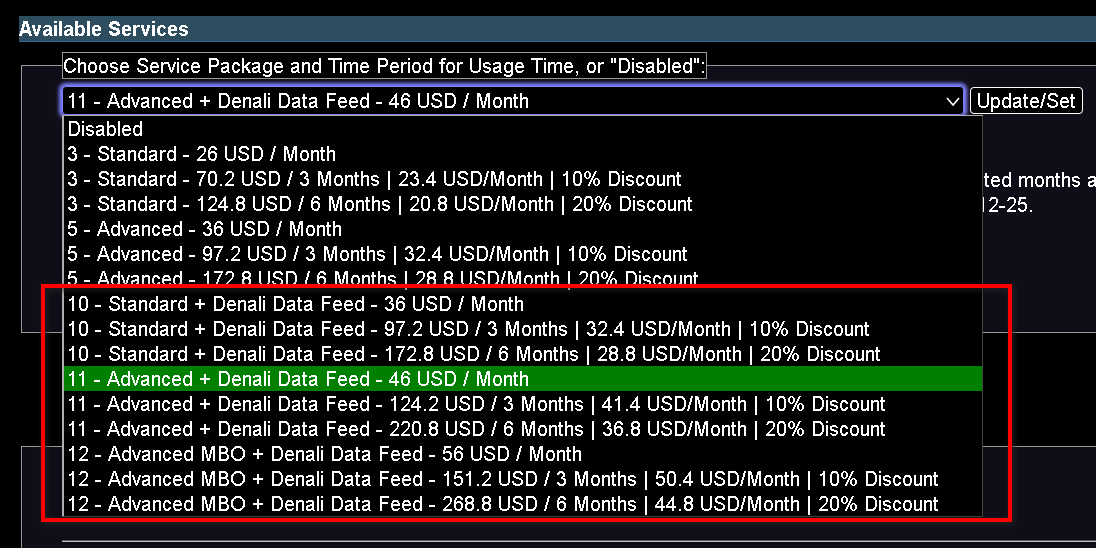
Task: Collapse the service package dropdown arrow
Action: 952,101
